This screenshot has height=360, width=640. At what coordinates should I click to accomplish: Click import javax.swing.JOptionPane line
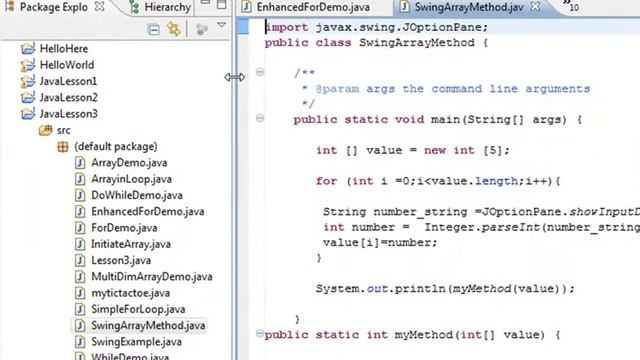click(x=376, y=28)
